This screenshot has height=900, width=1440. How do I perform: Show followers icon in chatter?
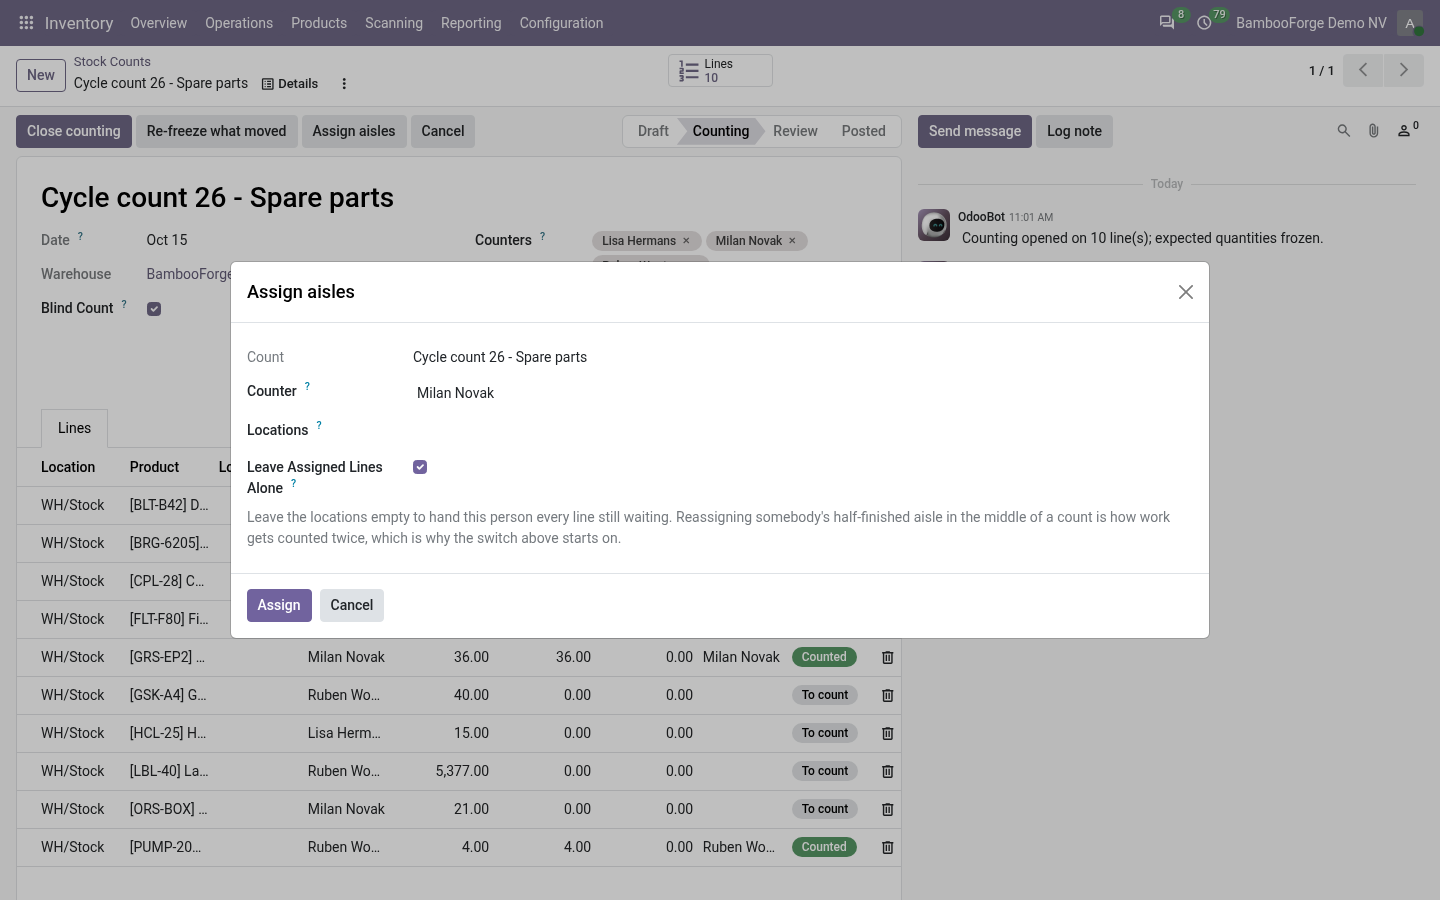click(x=1407, y=130)
